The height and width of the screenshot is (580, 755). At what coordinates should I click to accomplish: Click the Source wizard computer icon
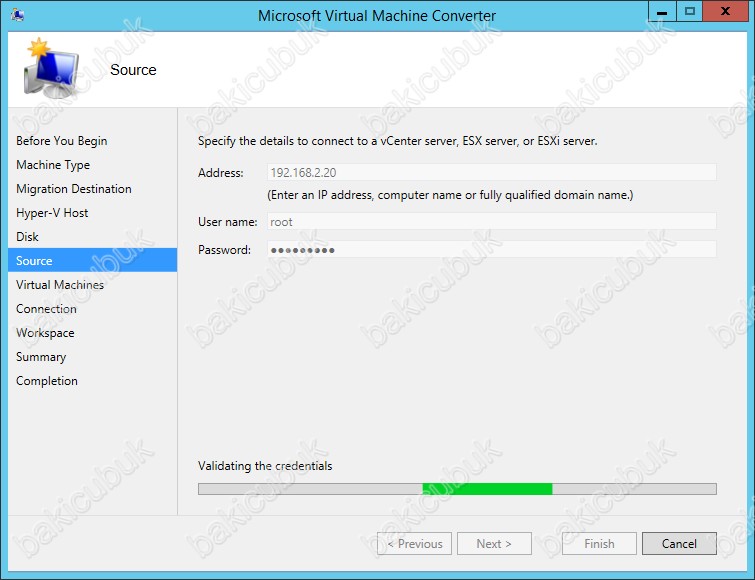[51, 68]
